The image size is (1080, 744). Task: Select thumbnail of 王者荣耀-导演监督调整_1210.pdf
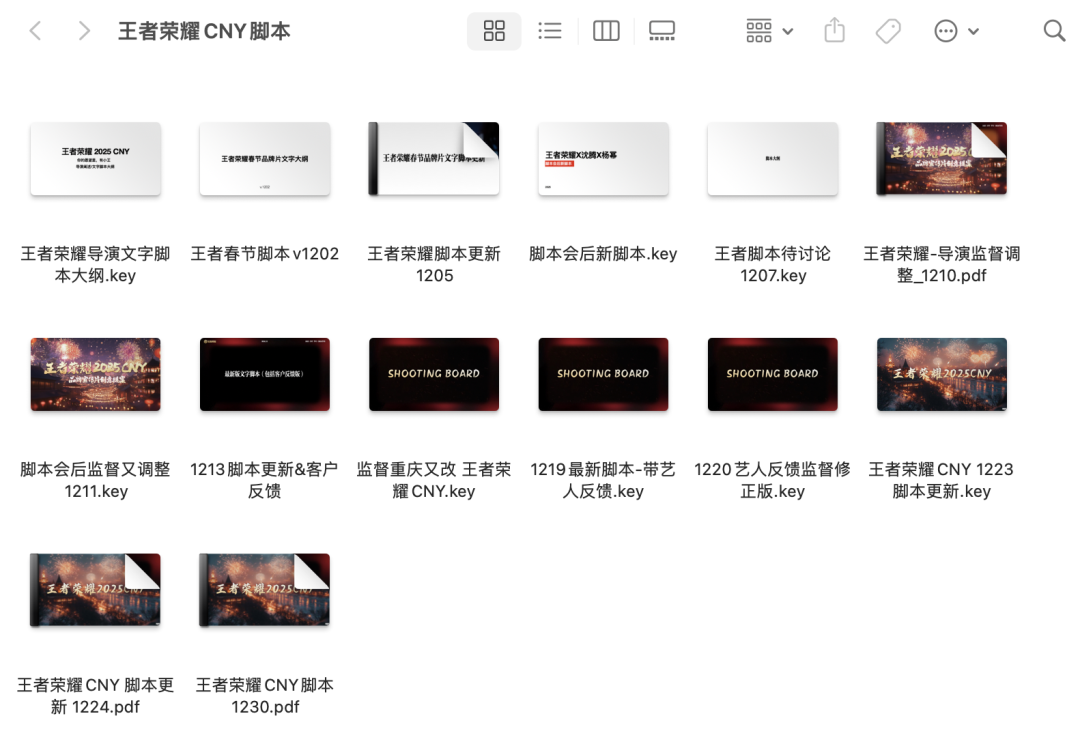click(x=942, y=159)
